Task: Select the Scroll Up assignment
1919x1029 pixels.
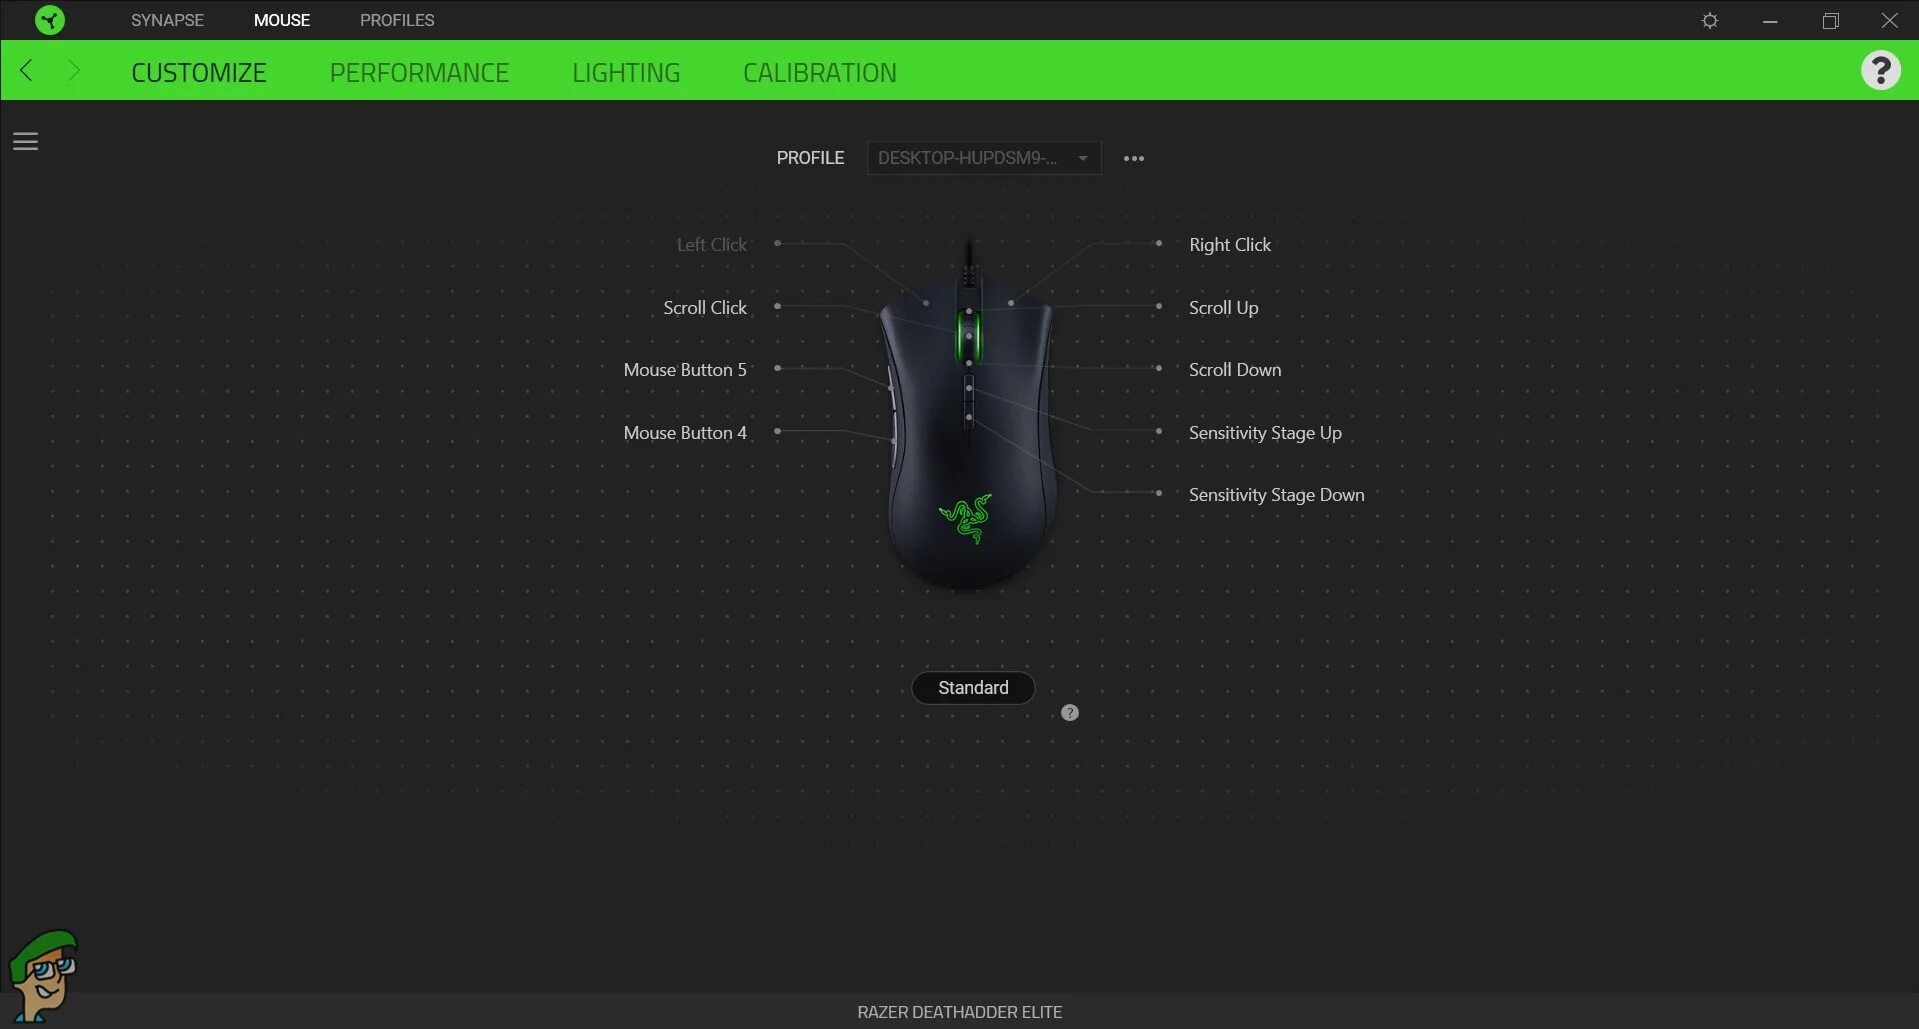Action: tap(1223, 308)
